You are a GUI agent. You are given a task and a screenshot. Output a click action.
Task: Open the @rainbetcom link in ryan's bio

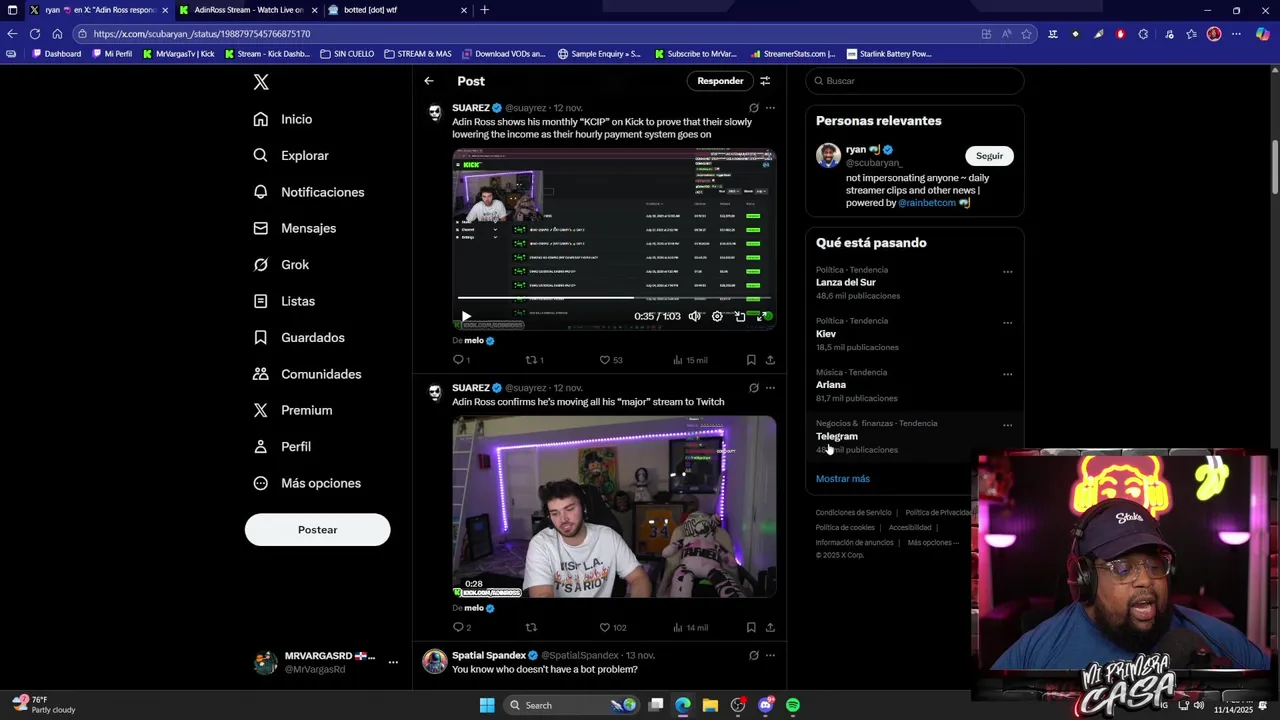point(927,203)
